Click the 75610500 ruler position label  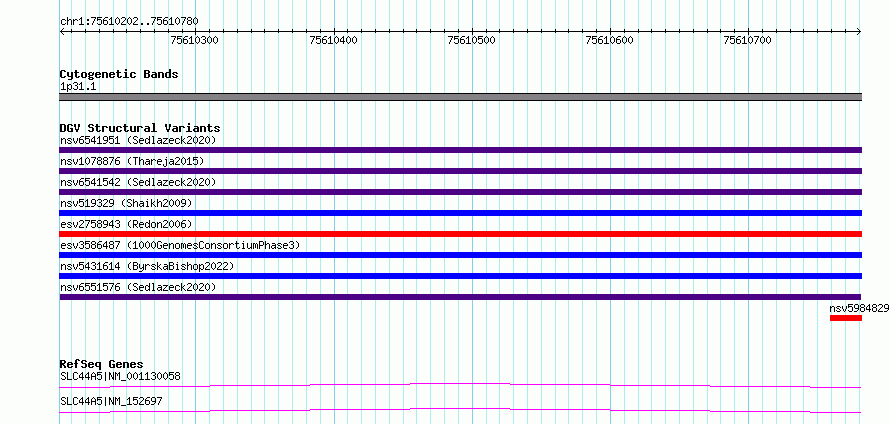coord(472,40)
